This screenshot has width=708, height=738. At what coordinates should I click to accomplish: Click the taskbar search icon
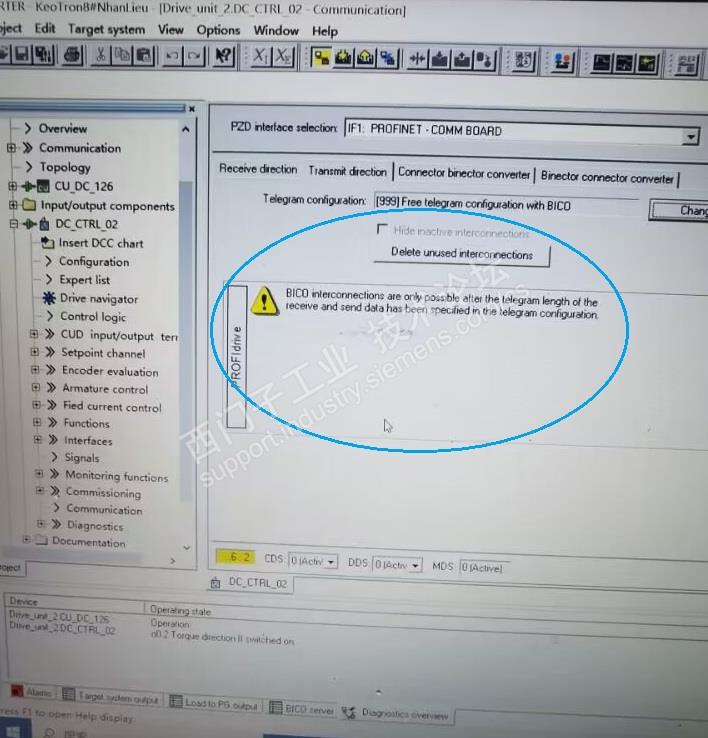click(x=49, y=733)
